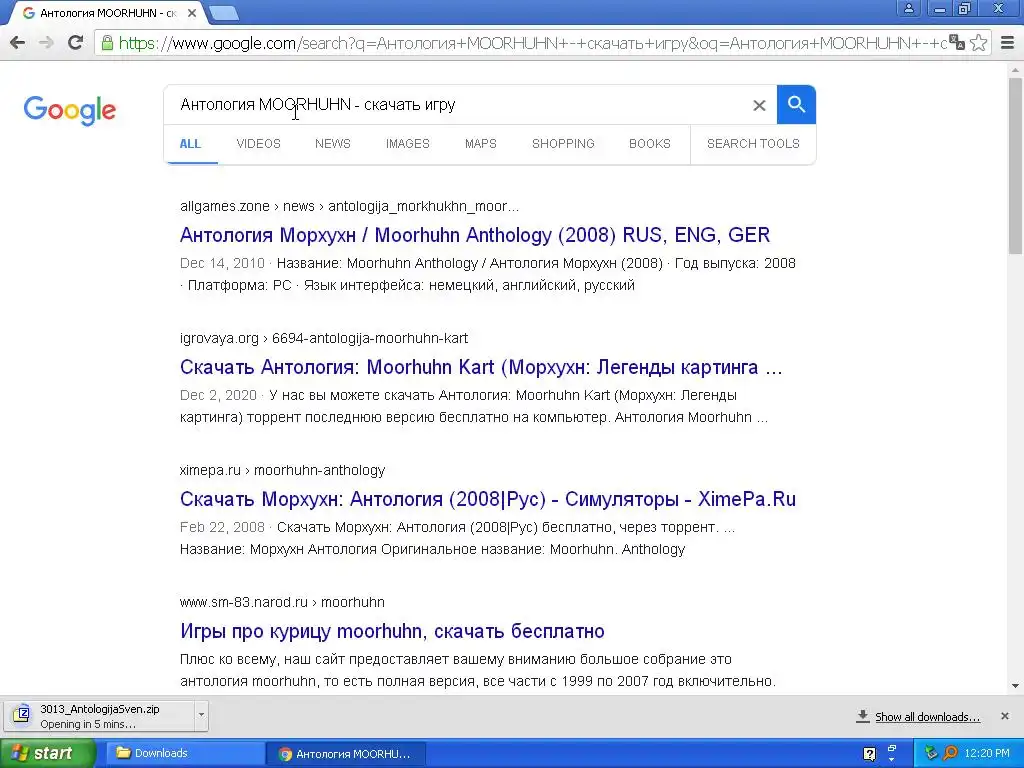Click the green pen tray icon

(931, 754)
